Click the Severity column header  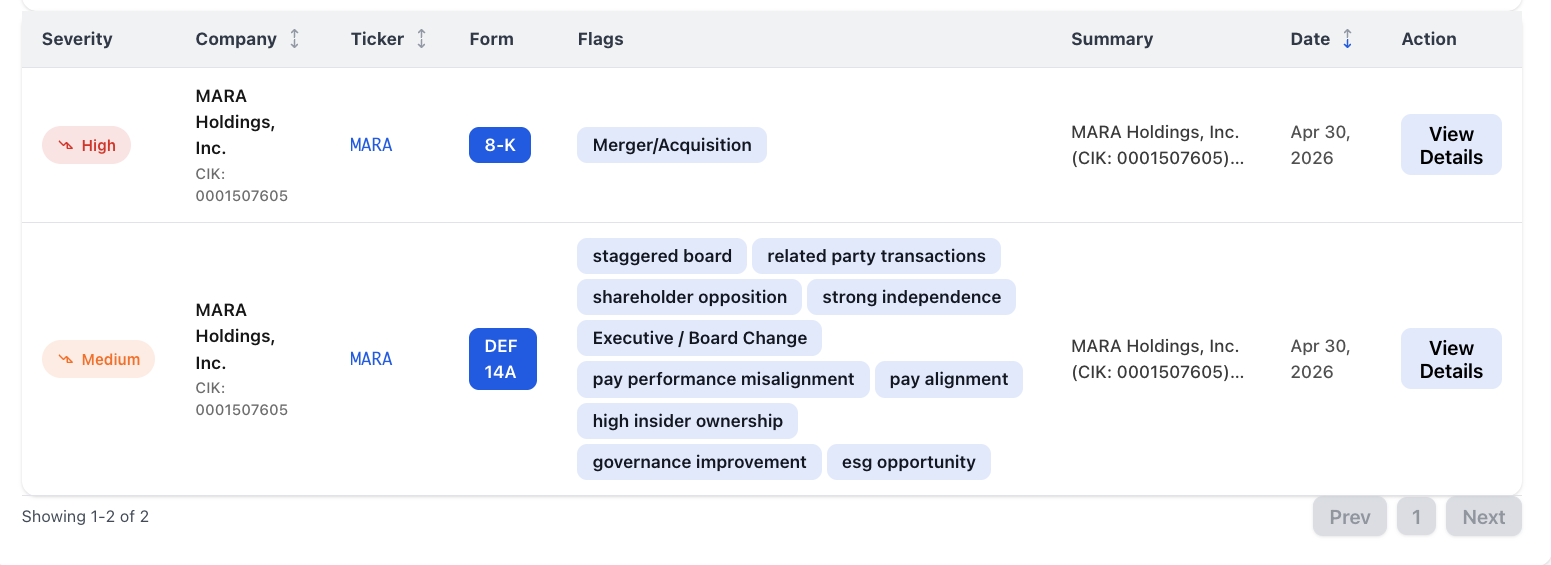(x=77, y=39)
